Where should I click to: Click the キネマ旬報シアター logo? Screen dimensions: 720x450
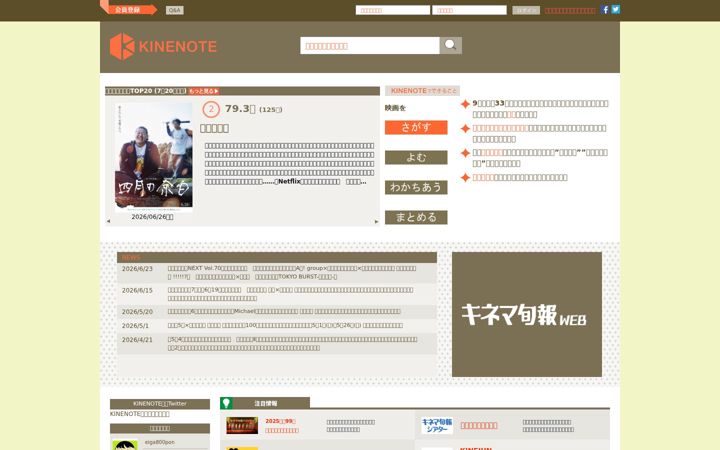[437, 425]
